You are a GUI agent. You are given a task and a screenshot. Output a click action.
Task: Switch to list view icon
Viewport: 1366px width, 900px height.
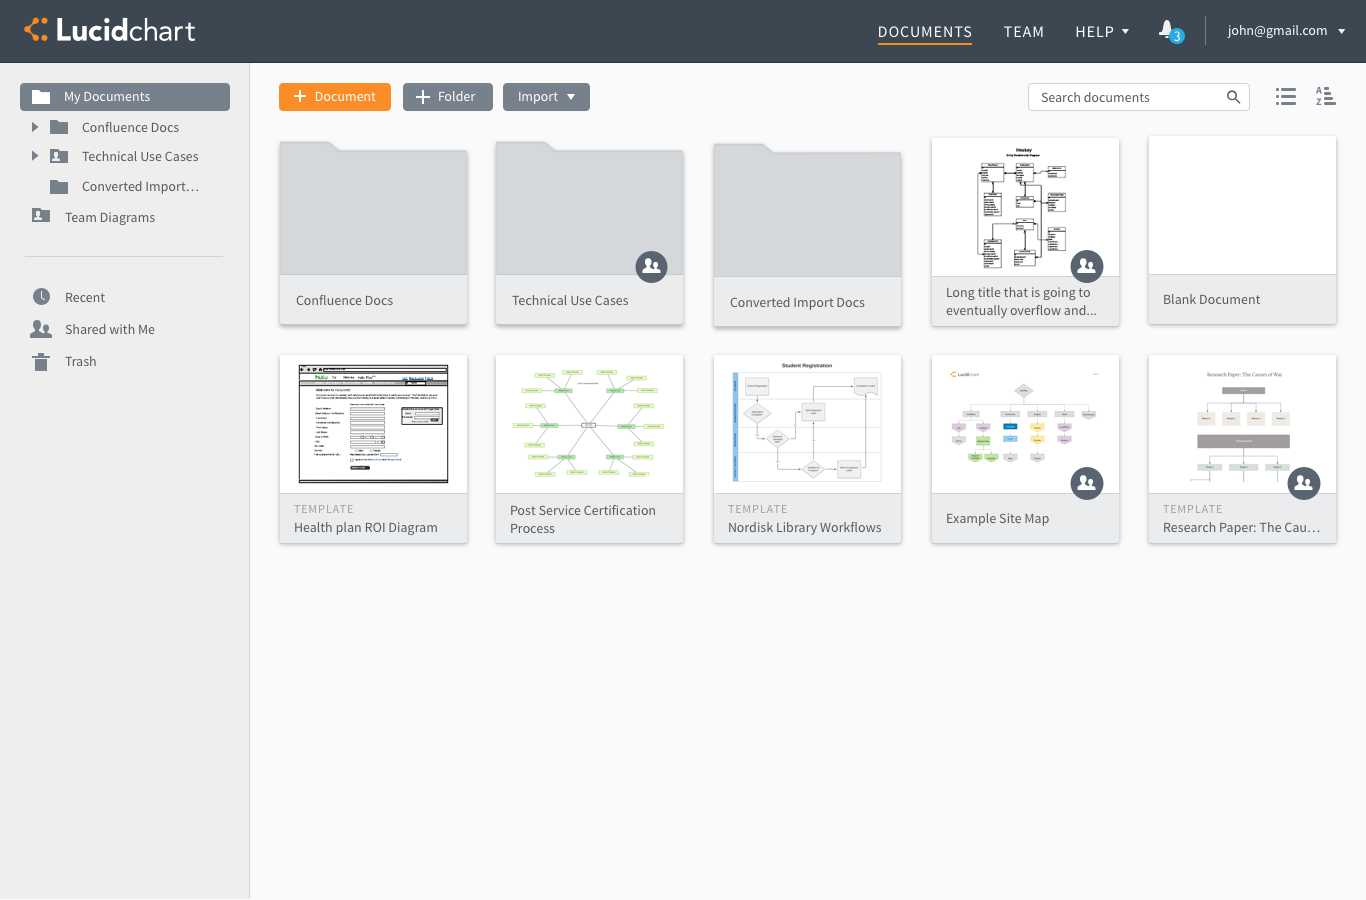click(1286, 97)
